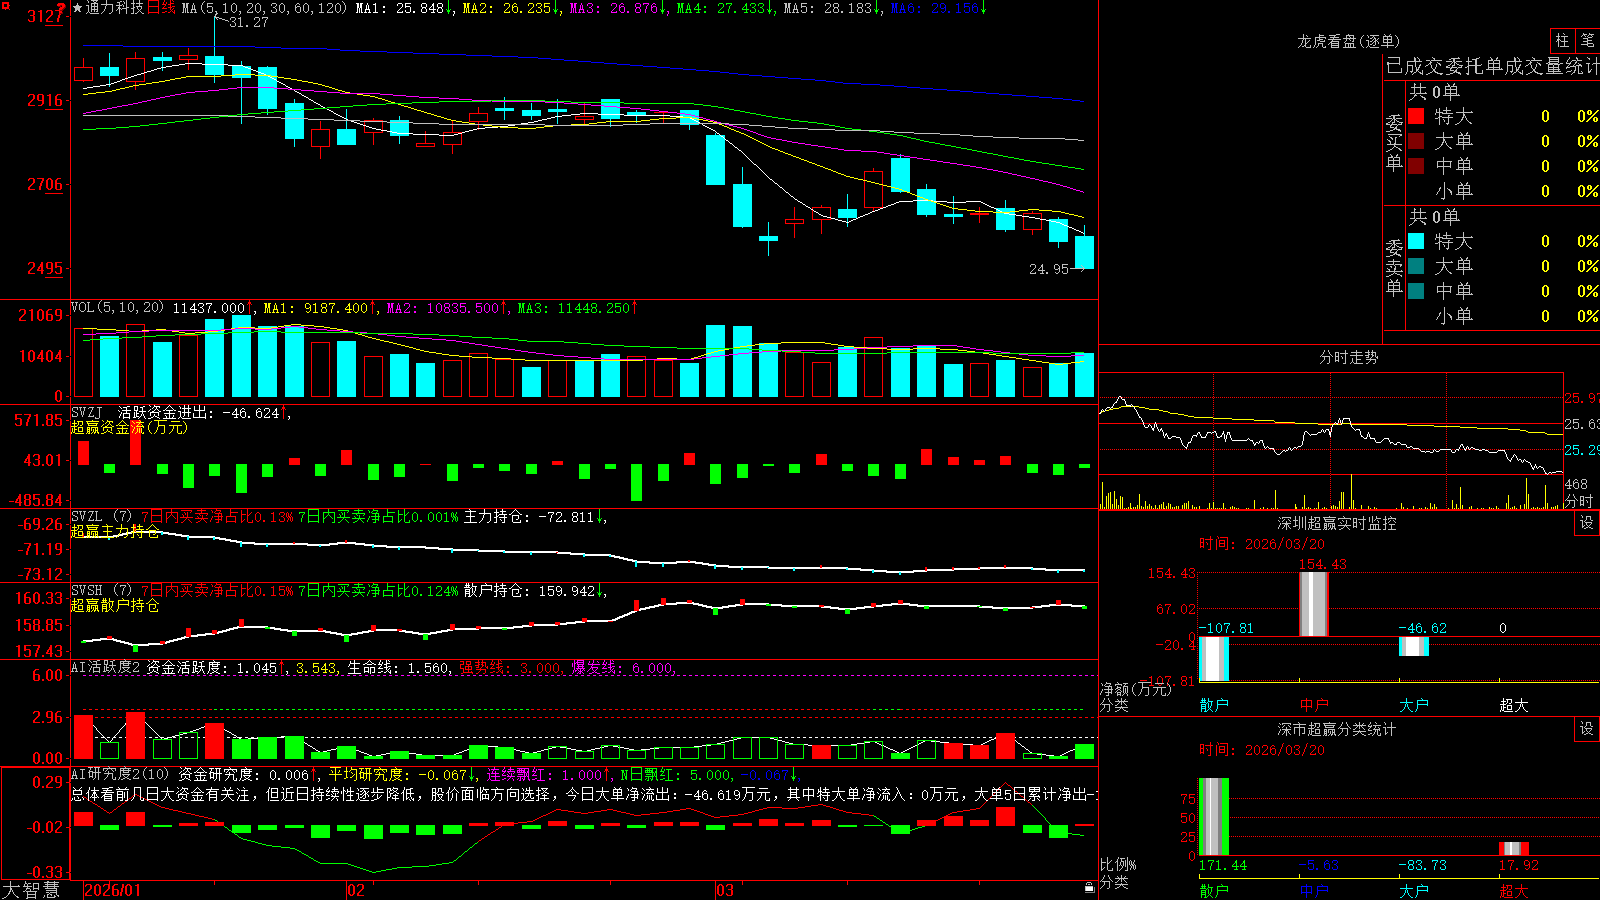Click the 大户 -46.62 bar in 实时监控 chart

1413,646
